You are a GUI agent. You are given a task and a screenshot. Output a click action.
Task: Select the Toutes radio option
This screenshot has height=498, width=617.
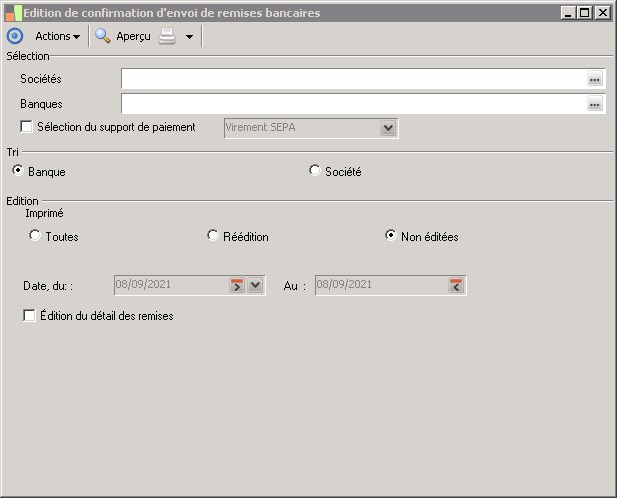[x=35, y=236]
